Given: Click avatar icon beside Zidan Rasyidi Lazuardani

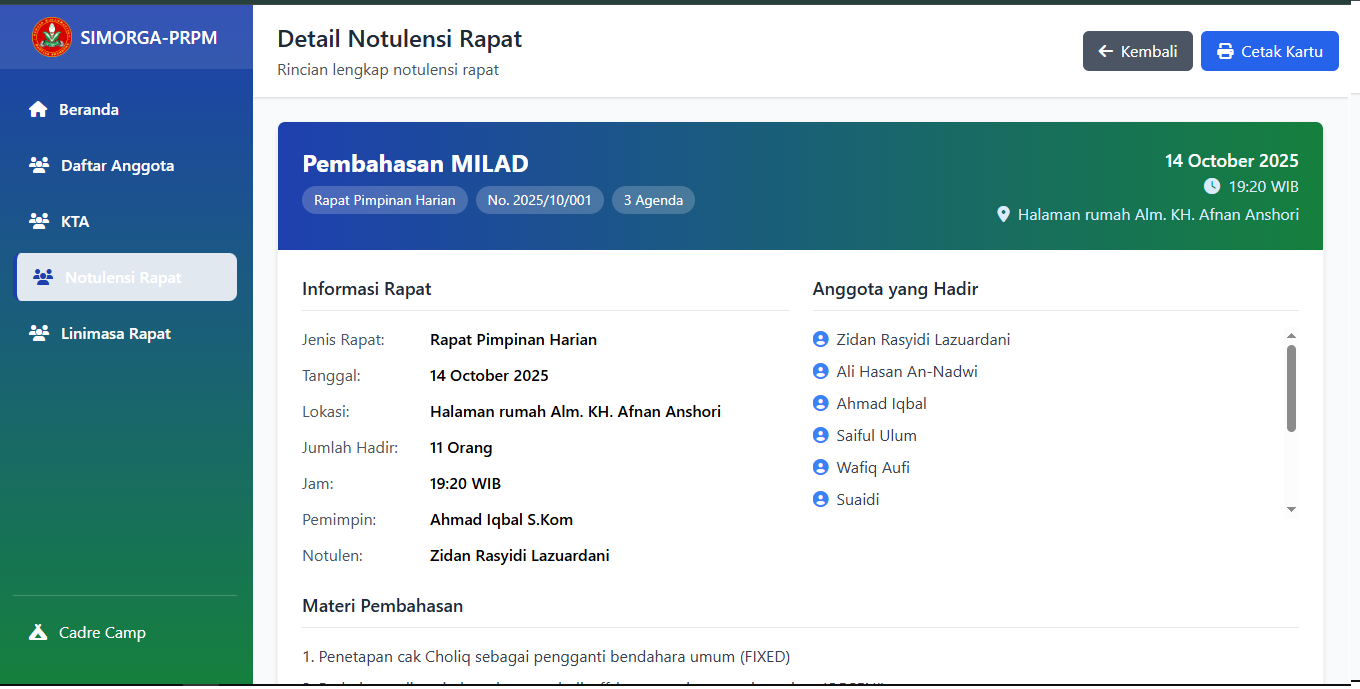Looking at the screenshot, I should tap(821, 340).
